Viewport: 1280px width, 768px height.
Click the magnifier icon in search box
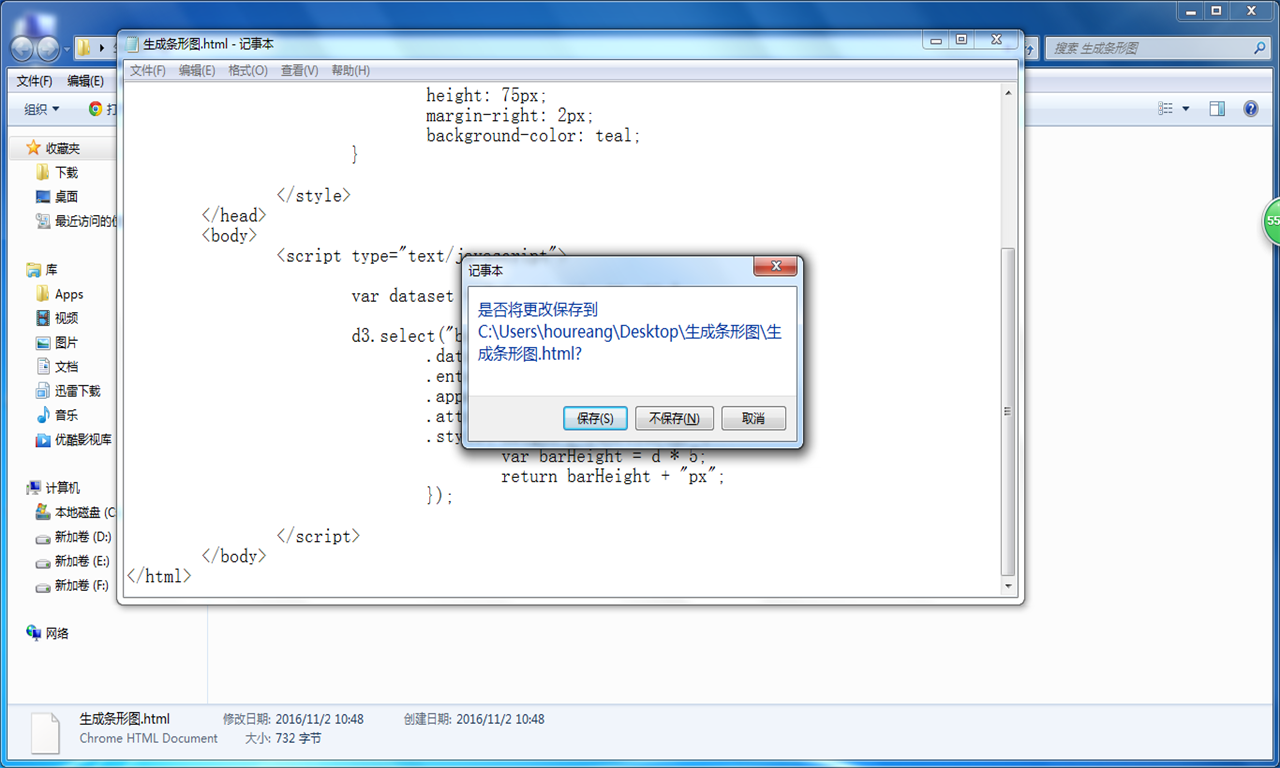click(1259, 48)
